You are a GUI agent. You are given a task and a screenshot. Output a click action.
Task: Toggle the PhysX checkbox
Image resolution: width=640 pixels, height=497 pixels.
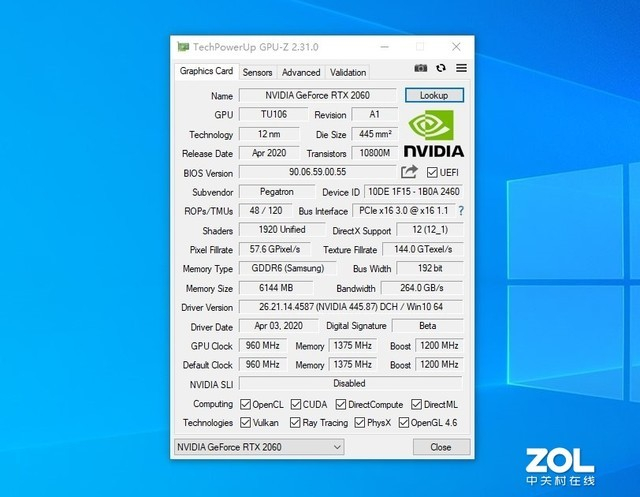point(360,422)
